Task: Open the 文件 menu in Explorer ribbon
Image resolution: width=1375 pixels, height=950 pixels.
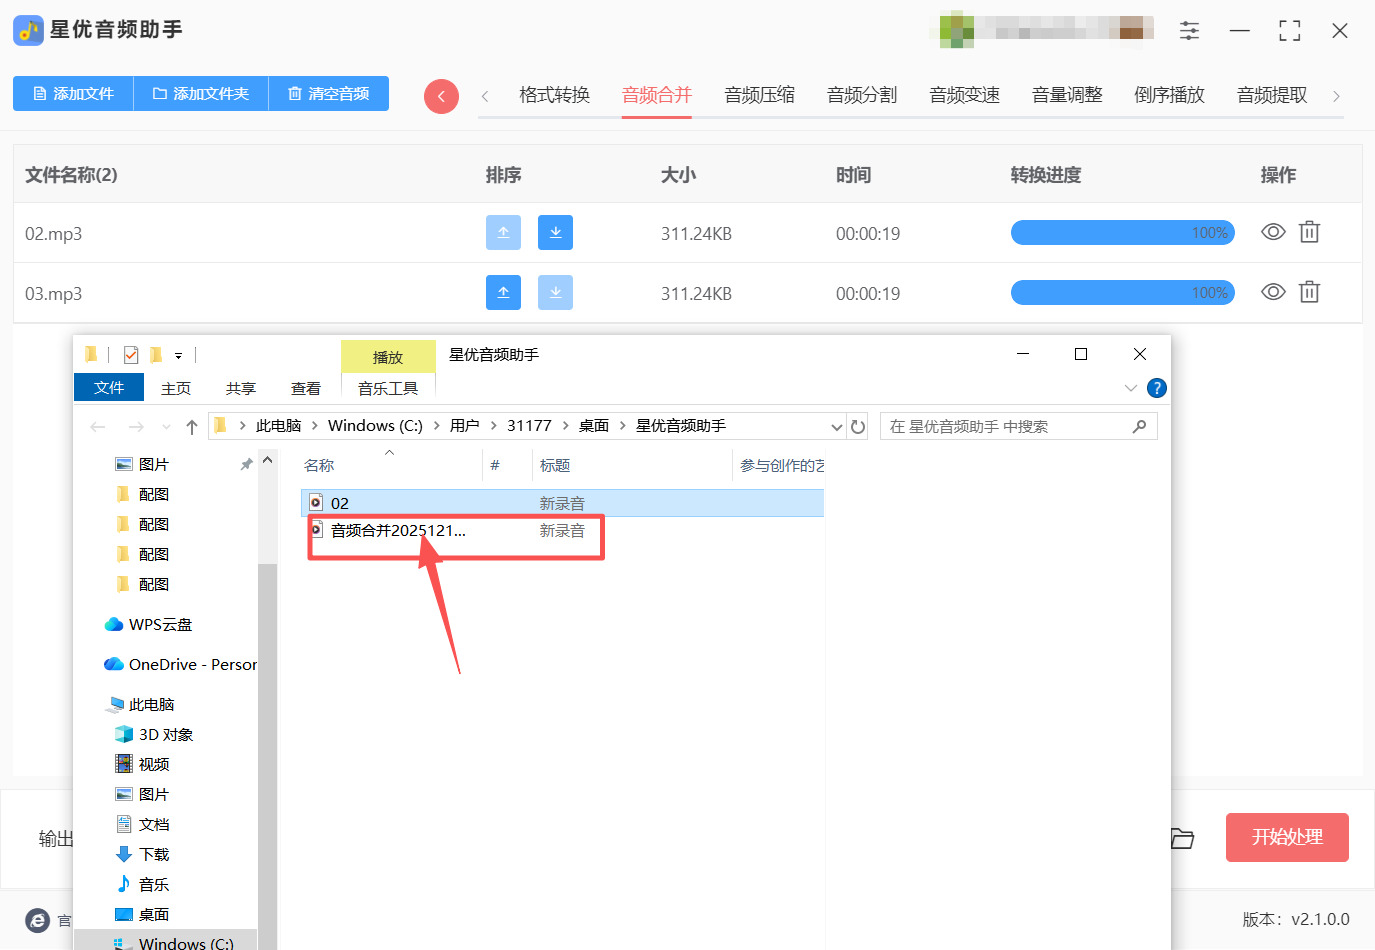Action: click(109, 388)
